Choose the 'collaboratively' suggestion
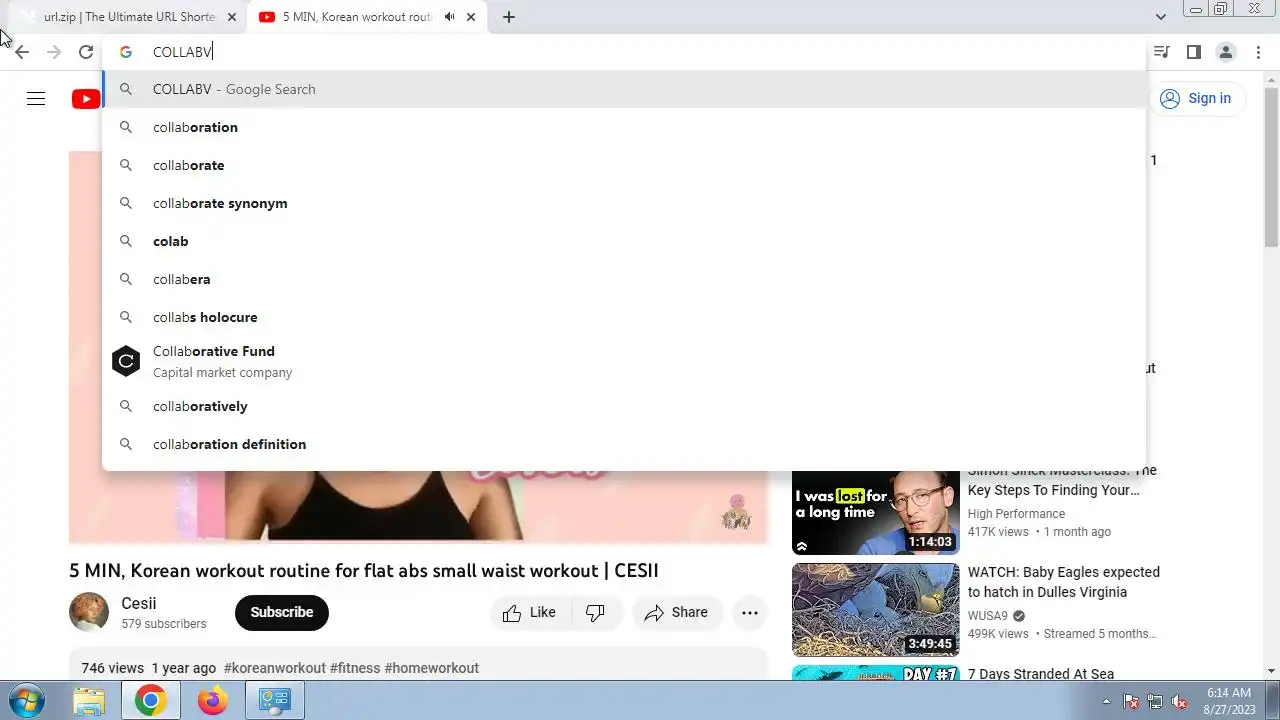Screen dimensions: 1280x720 [624, 406]
